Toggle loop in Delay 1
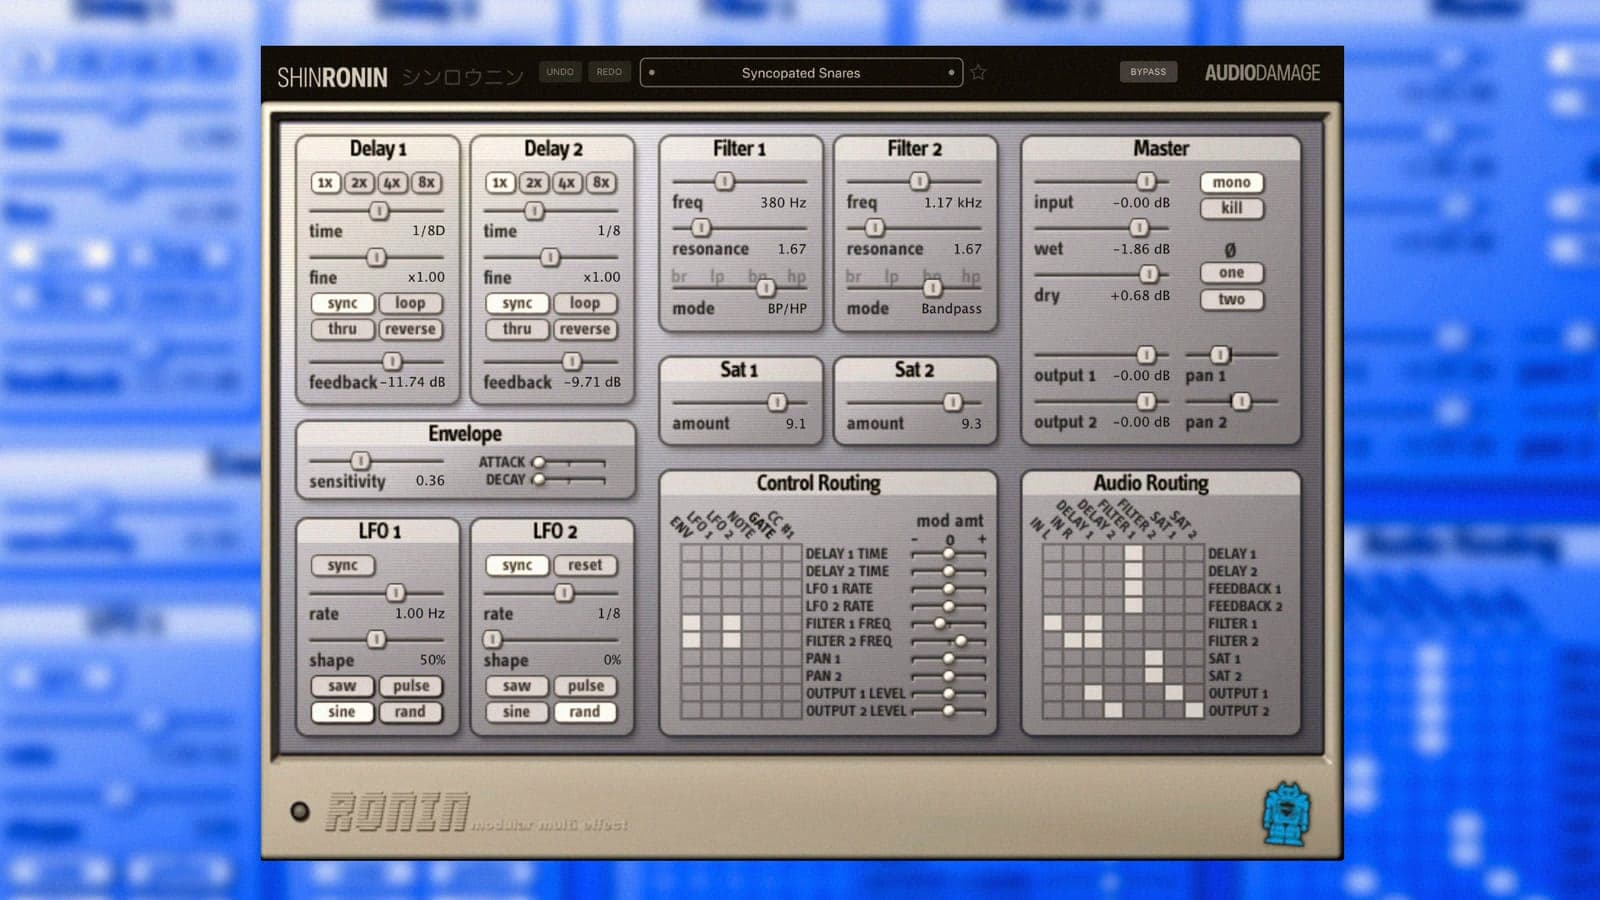Viewport: 1600px width, 900px height. click(x=410, y=303)
